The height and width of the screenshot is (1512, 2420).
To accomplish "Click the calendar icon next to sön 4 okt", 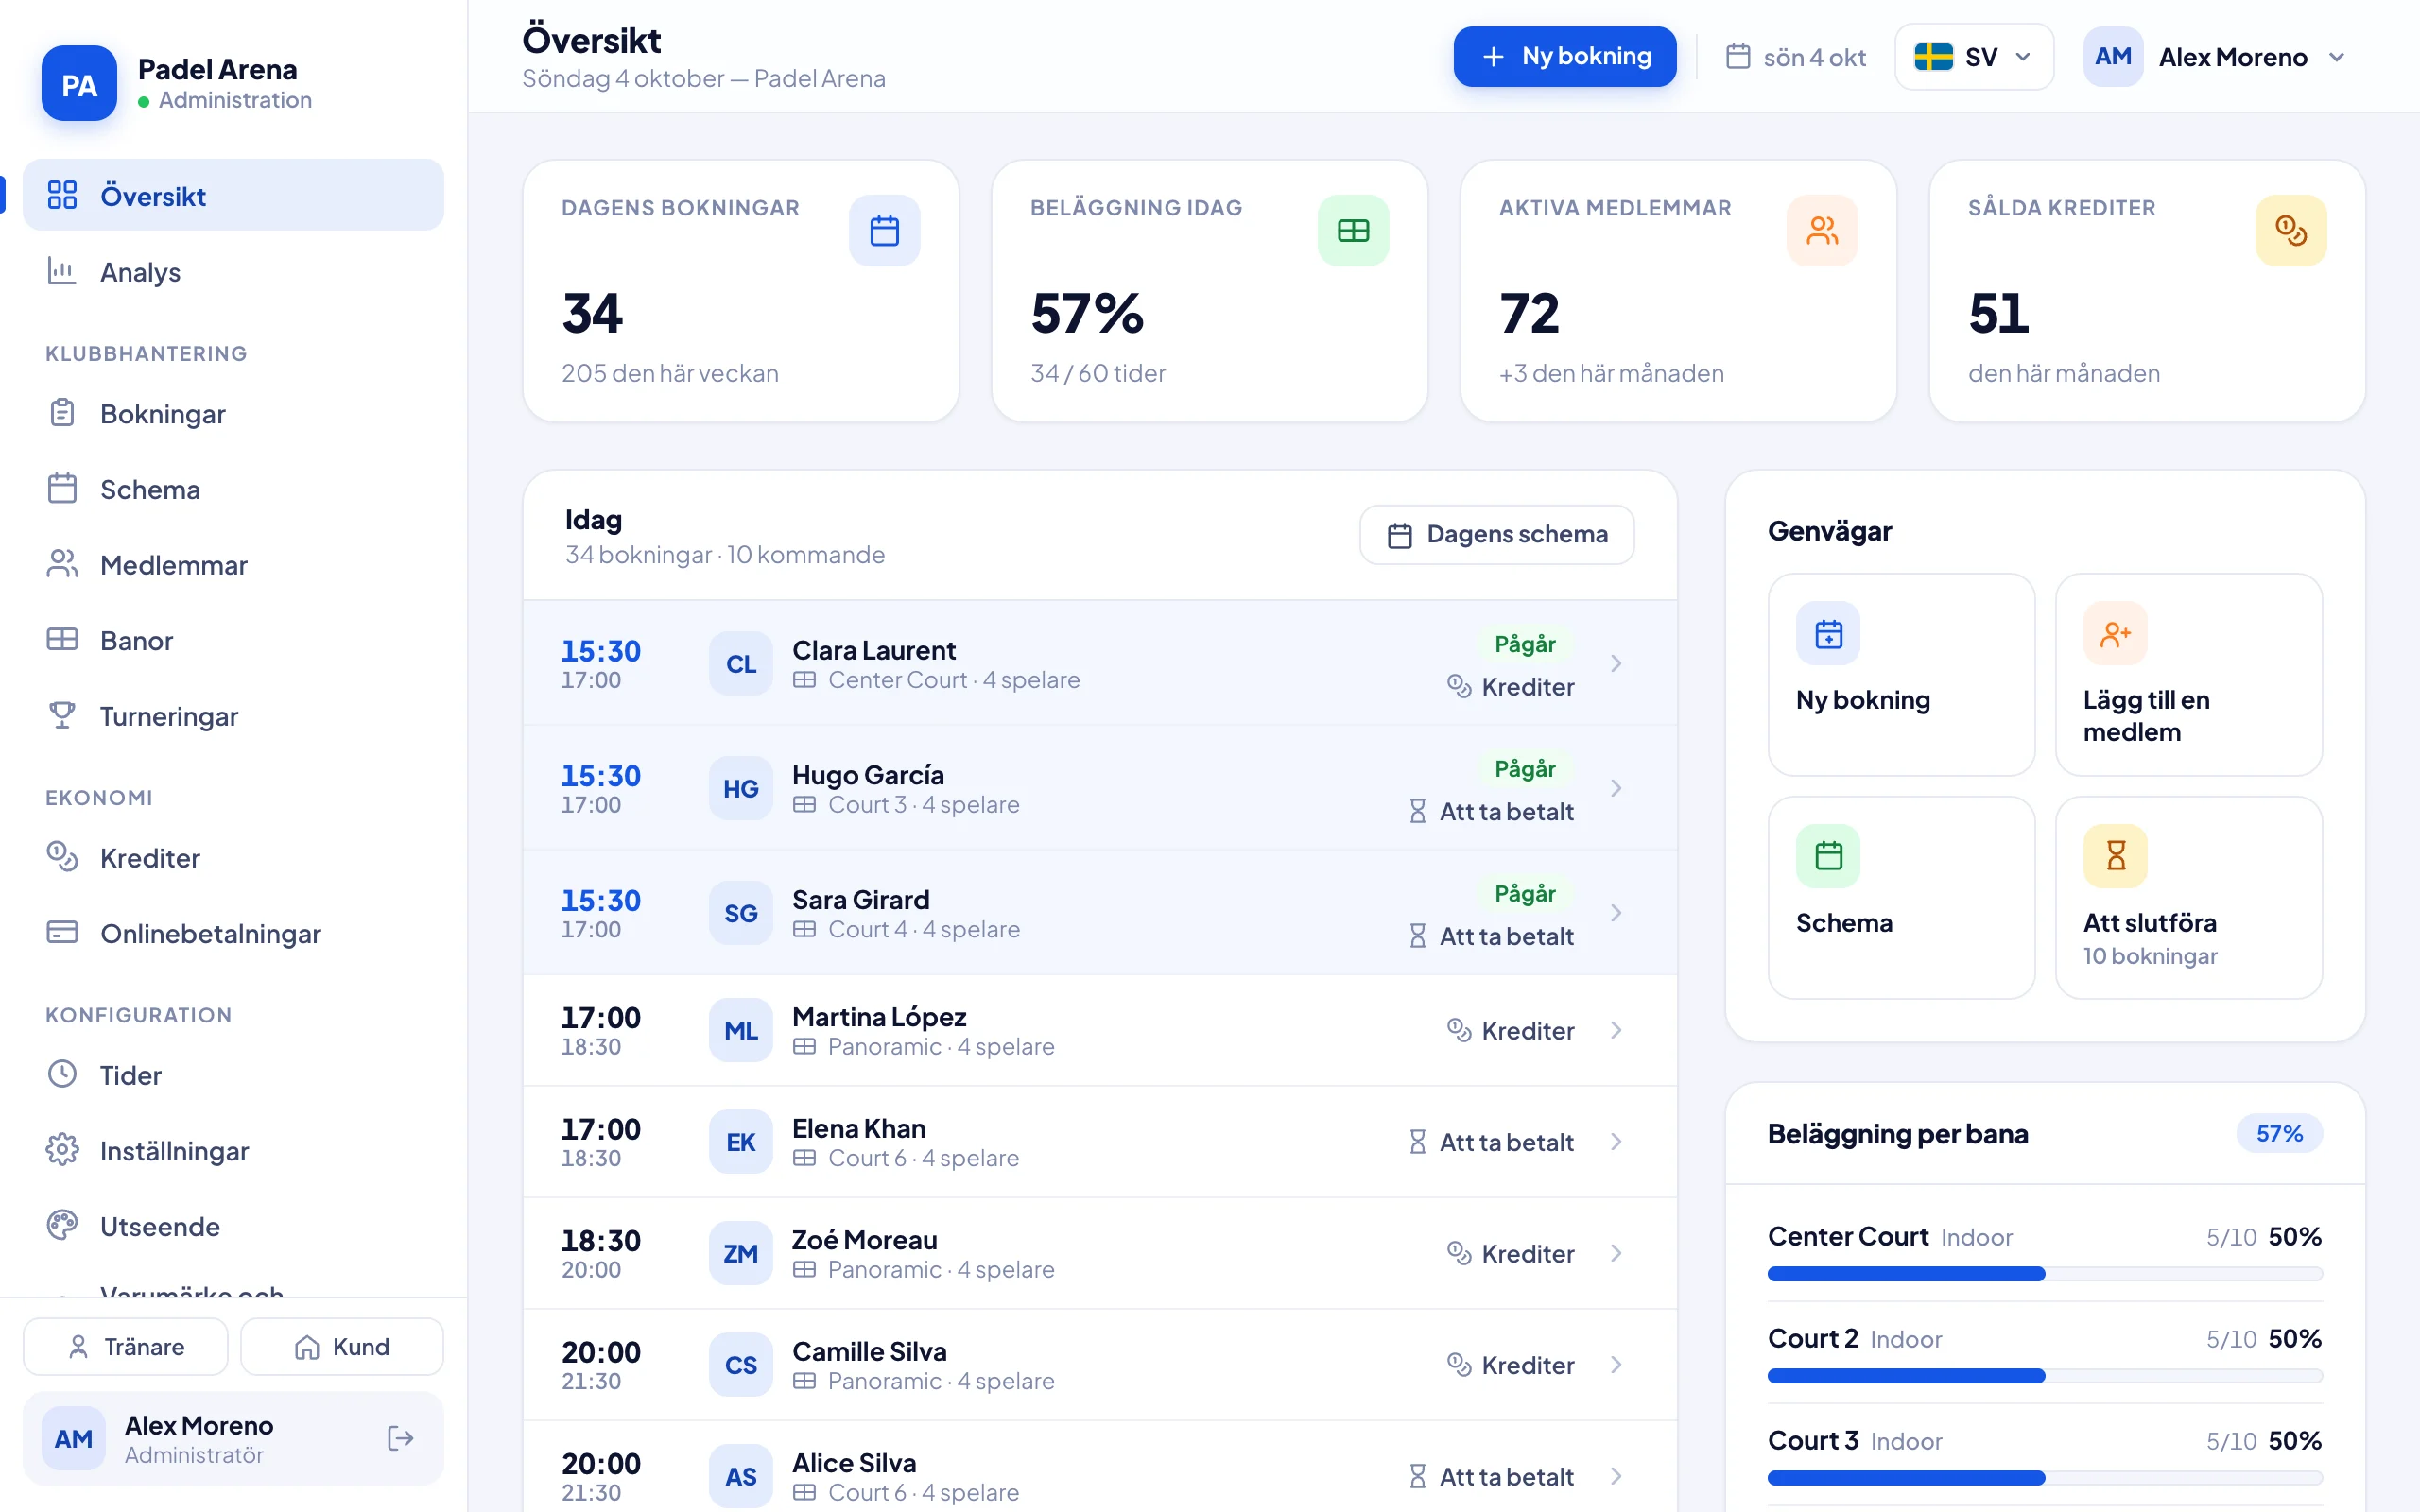I will click(1738, 57).
